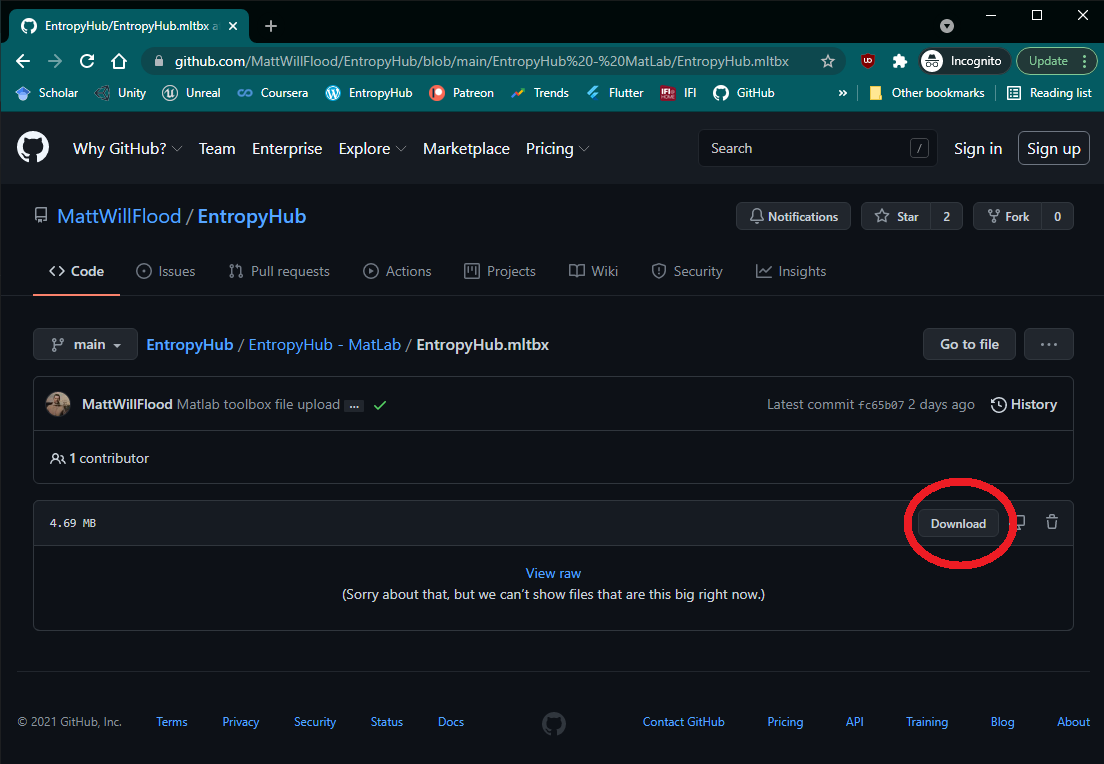Open the tab search dropdown arrow
The image size is (1104, 764).
click(x=947, y=26)
